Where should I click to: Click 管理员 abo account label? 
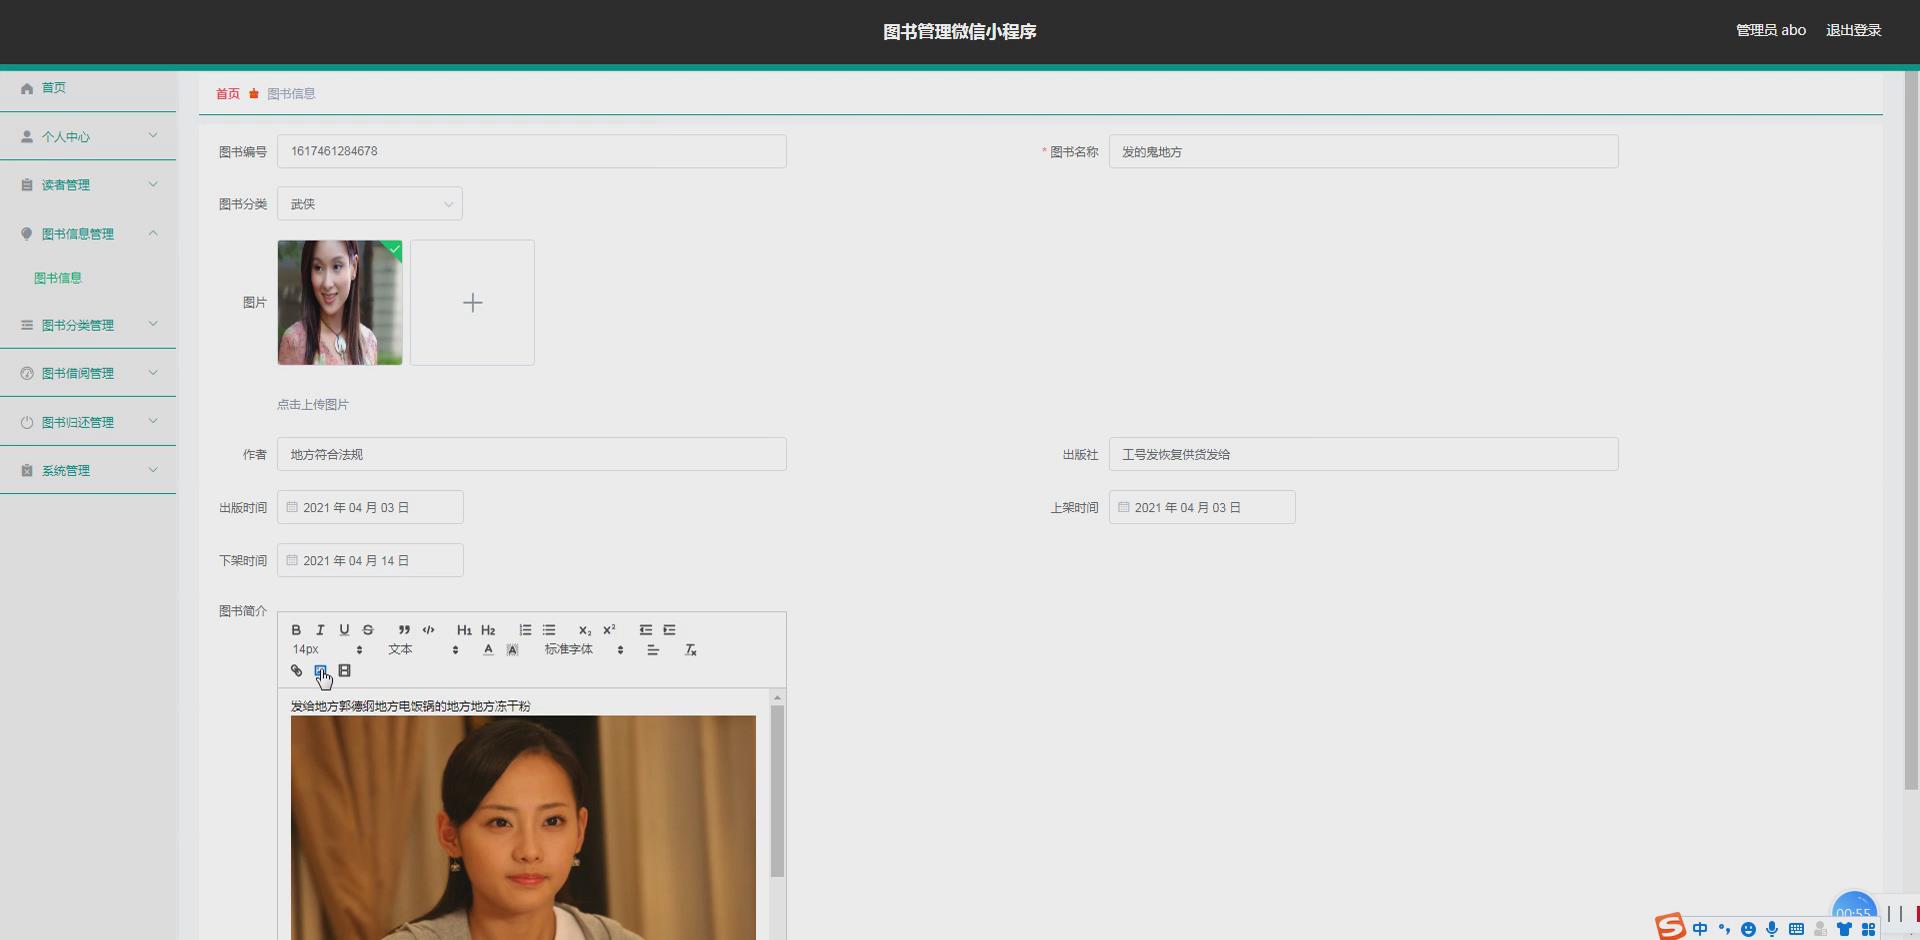point(1771,30)
